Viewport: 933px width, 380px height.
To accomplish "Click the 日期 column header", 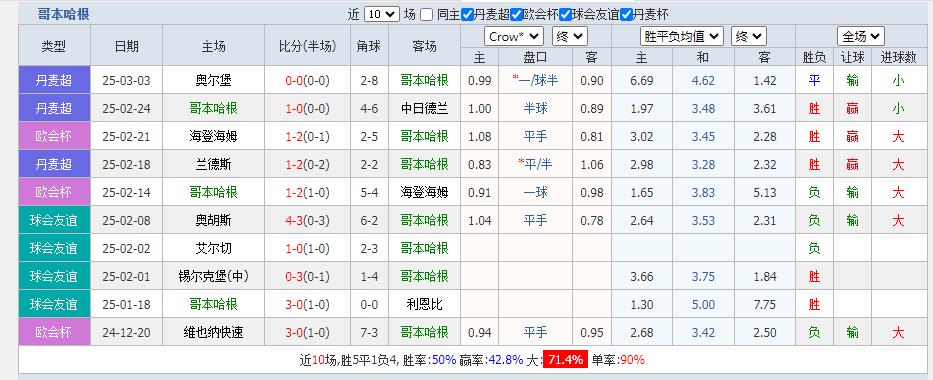I will tap(126, 46).
